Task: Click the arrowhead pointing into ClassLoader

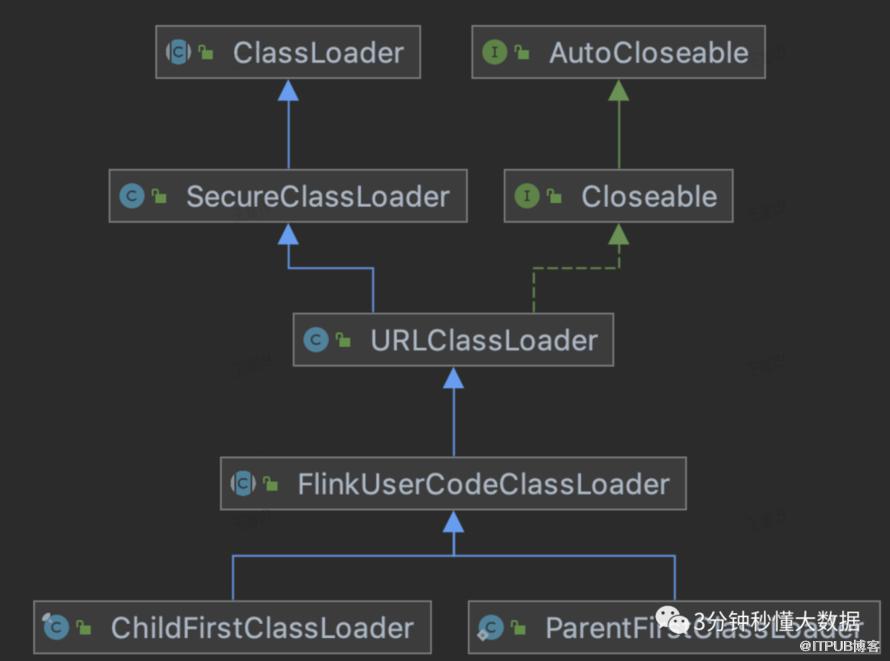Action: [x=289, y=91]
